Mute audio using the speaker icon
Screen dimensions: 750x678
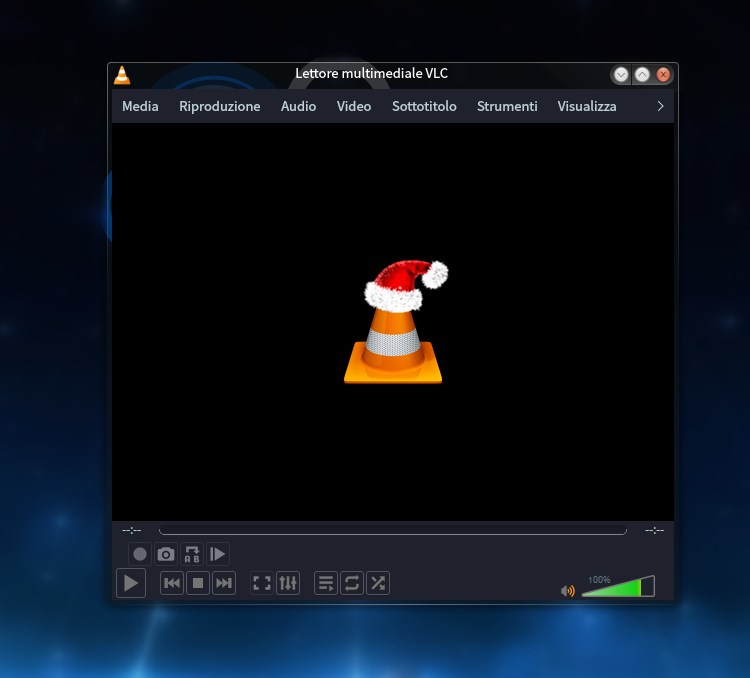tap(568, 591)
